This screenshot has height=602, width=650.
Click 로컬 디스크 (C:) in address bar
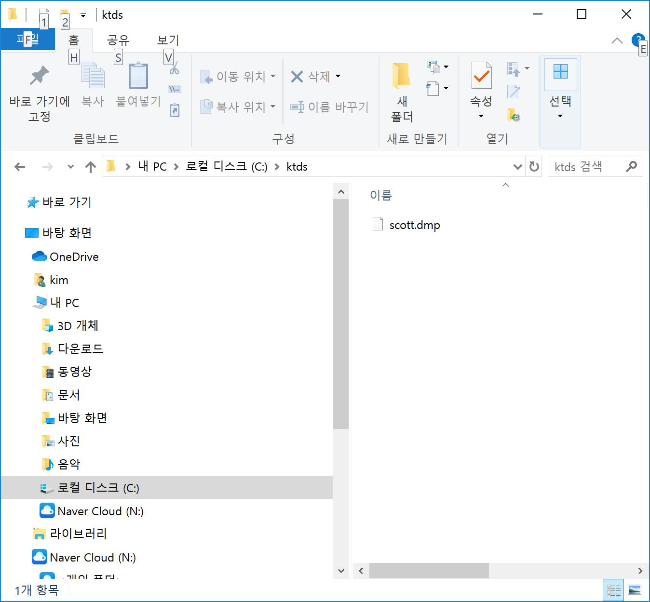pos(226,167)
